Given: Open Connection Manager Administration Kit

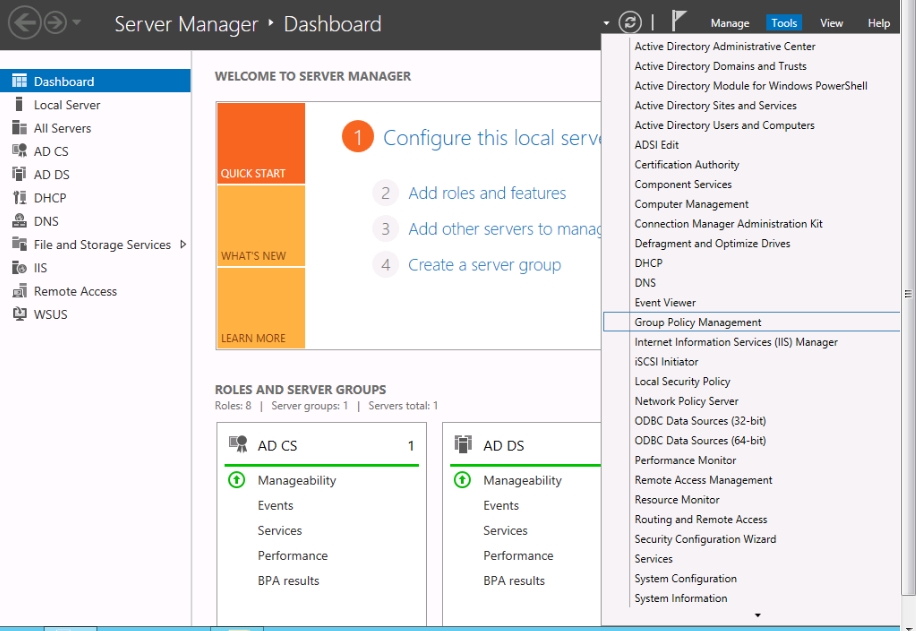Looking at the screenshot, I should [728, 224].
